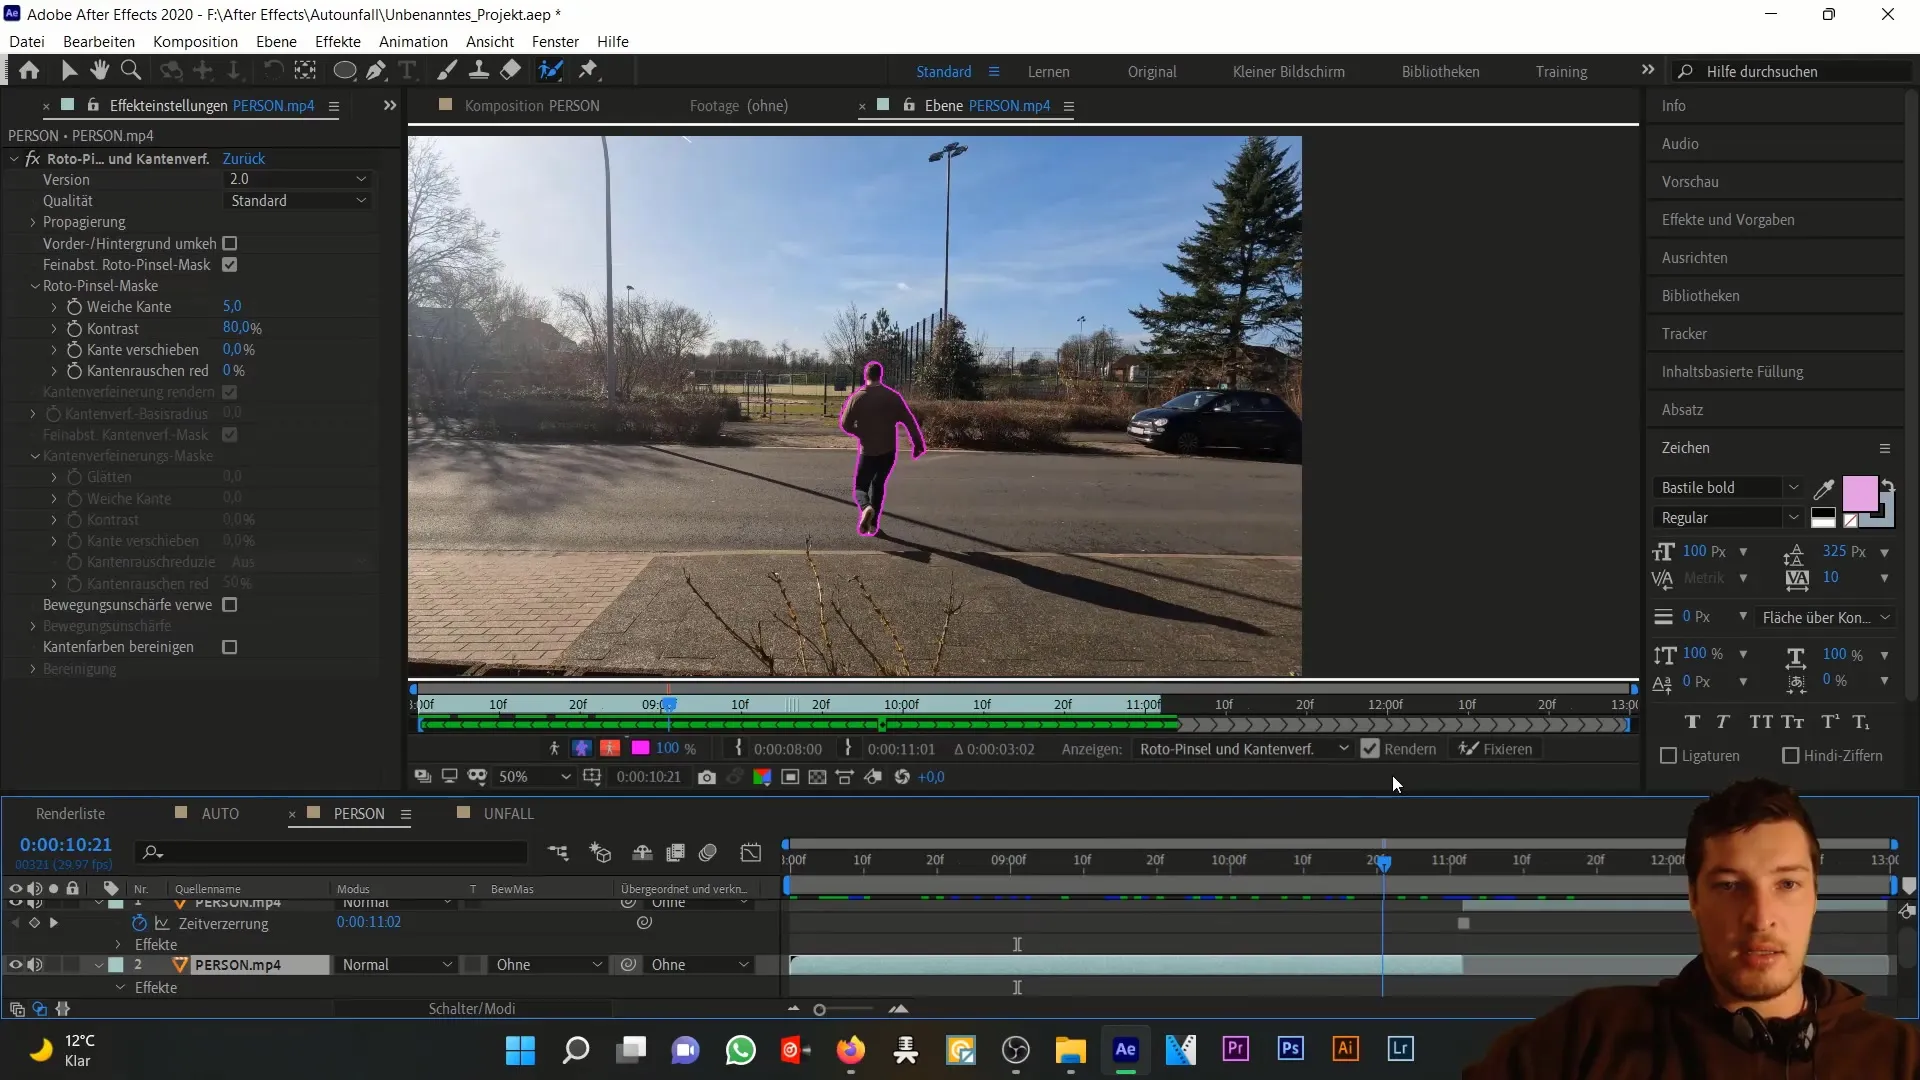Select the Roto Brush tool
Image resolution: width=1920 pixels, height=1080 pixels.
[x=550, y=70]
